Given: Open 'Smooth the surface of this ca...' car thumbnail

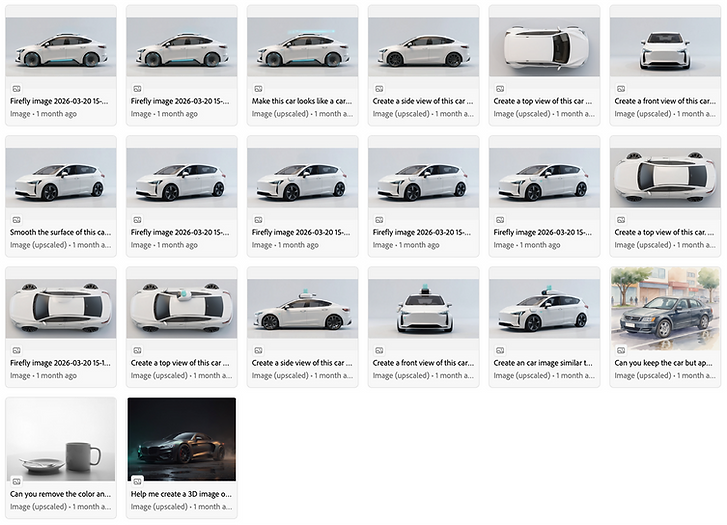Looking at the screenshot, I should point(61,178).
